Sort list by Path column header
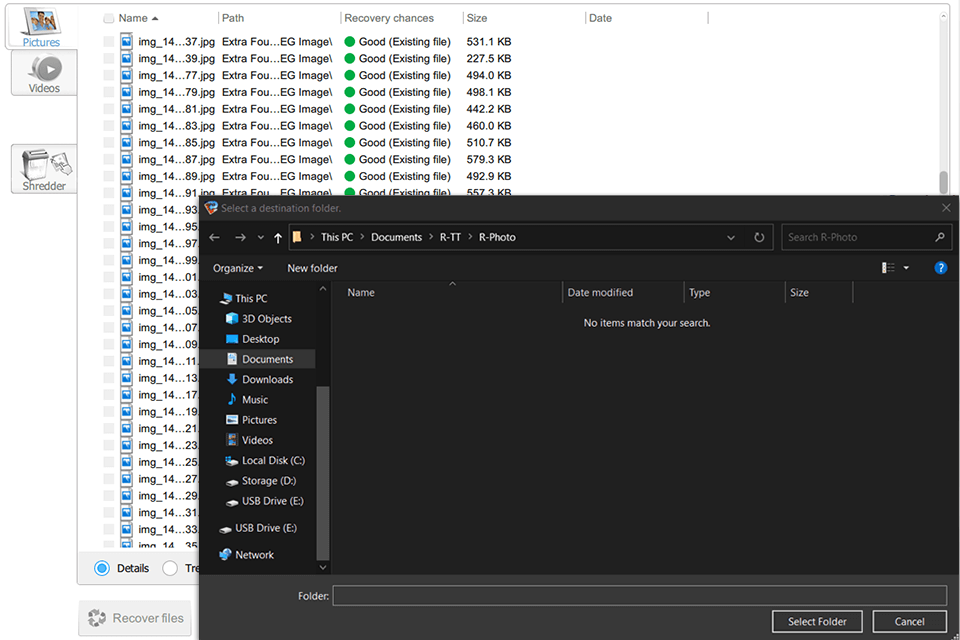This screenshot has height=640, width=960. [233, 18]
